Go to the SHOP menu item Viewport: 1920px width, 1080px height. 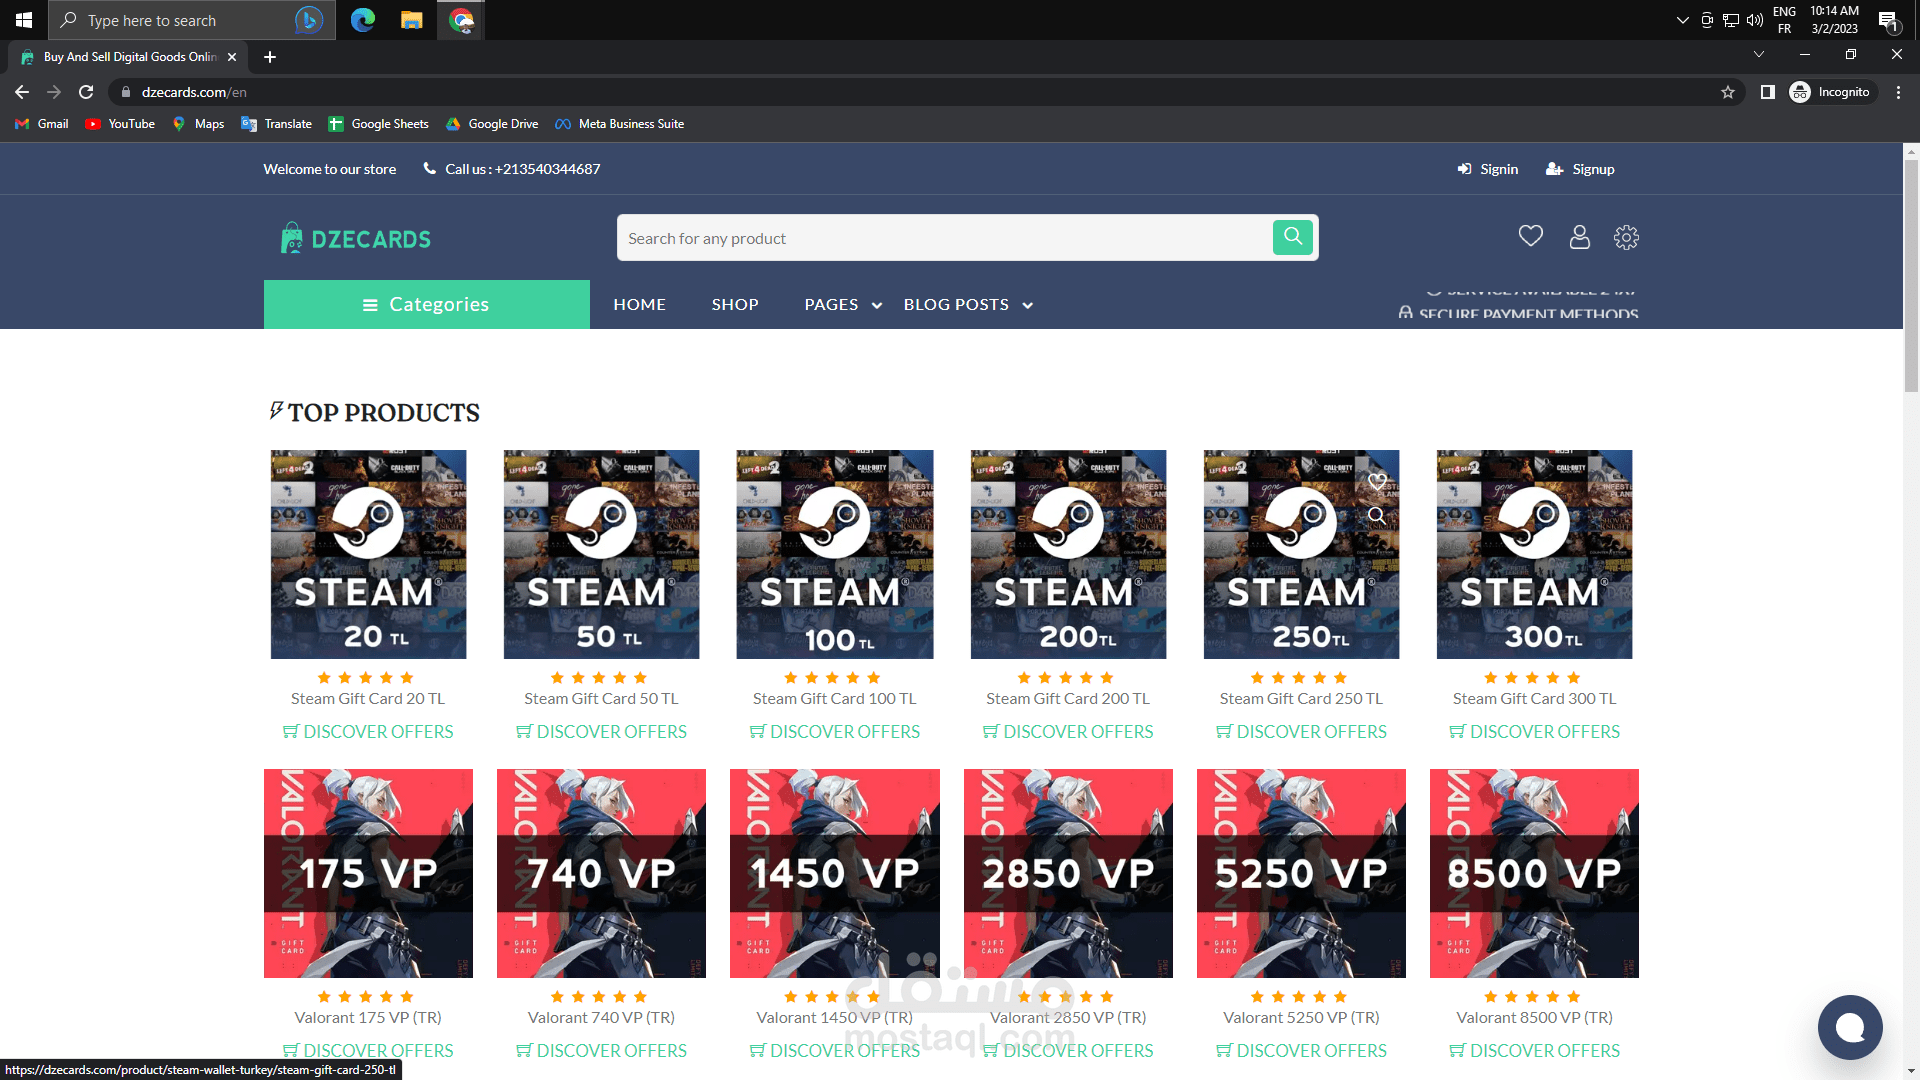(x=735, y=304)
